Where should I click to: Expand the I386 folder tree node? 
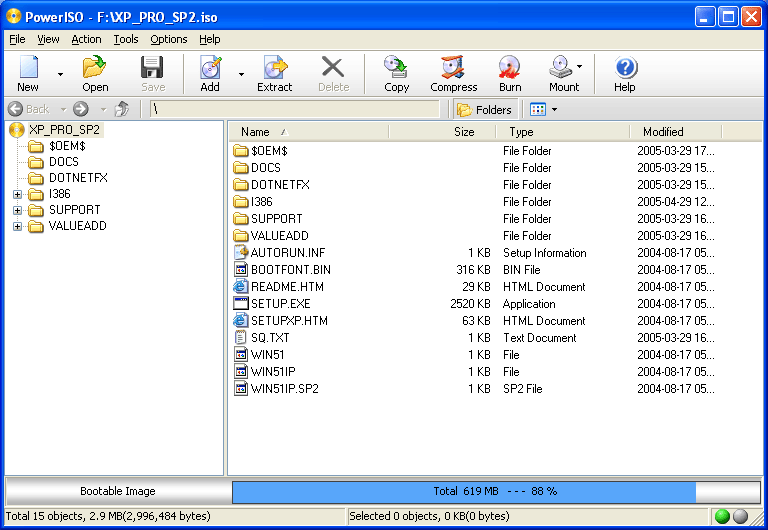coord(18,194)
